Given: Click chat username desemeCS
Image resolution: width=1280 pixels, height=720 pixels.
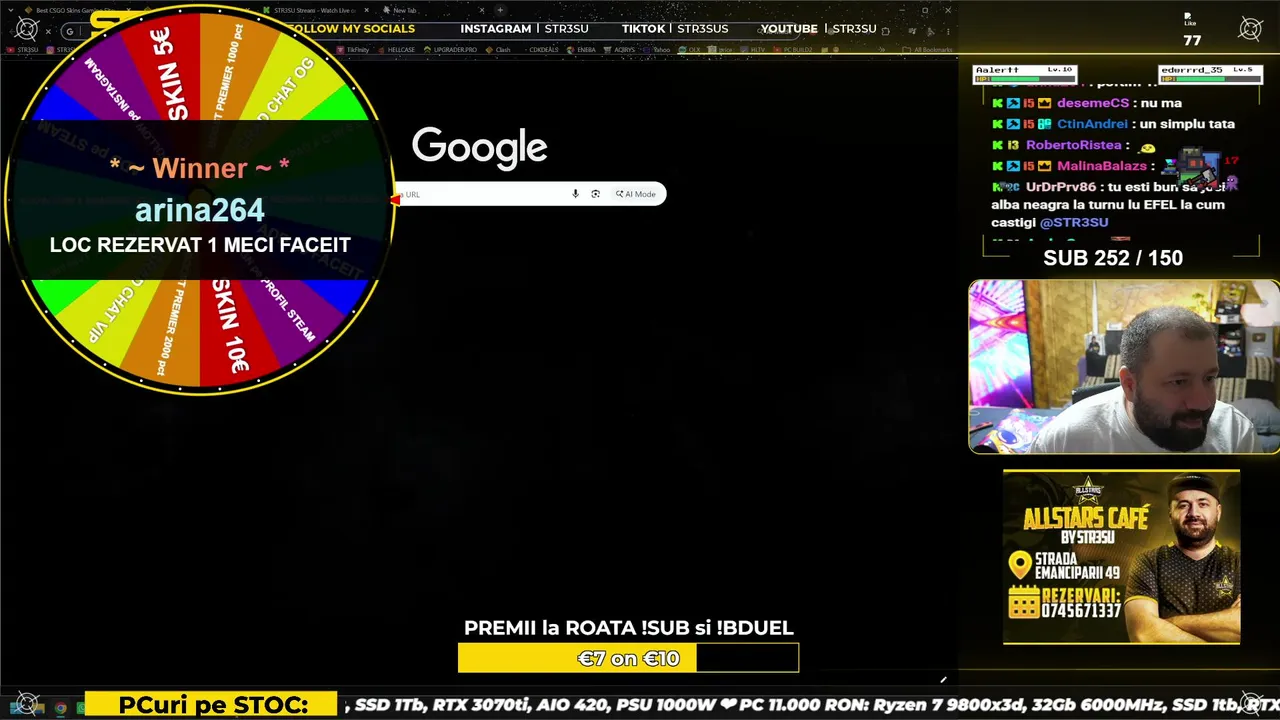Looking at the screenshot, I should 1092,103.
